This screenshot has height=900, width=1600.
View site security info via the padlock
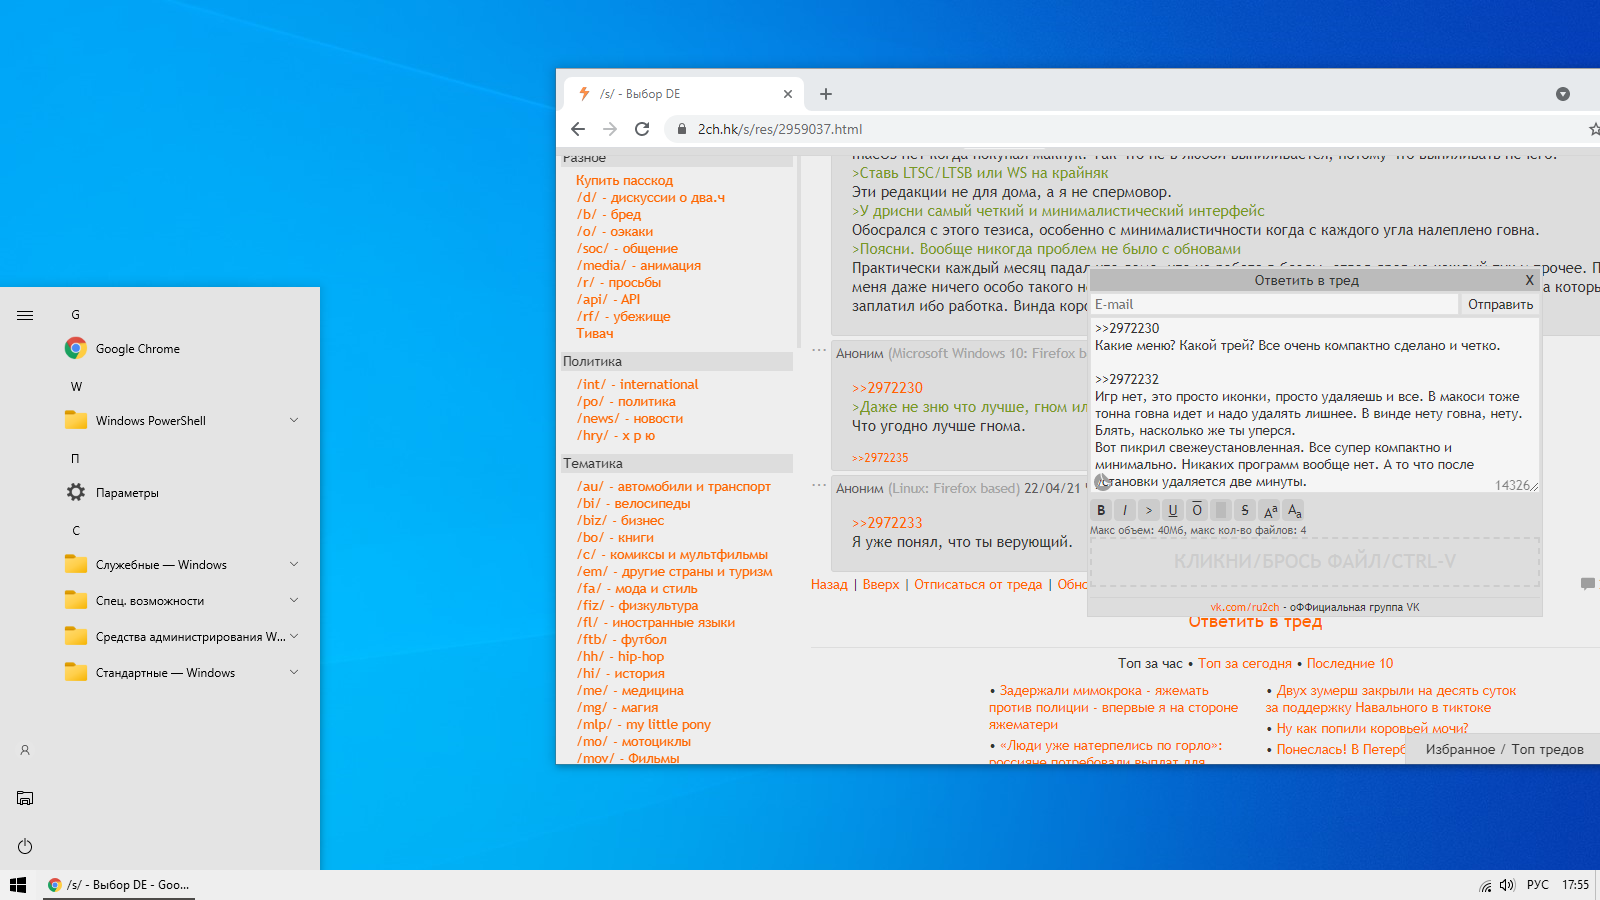tap(682, 129)
